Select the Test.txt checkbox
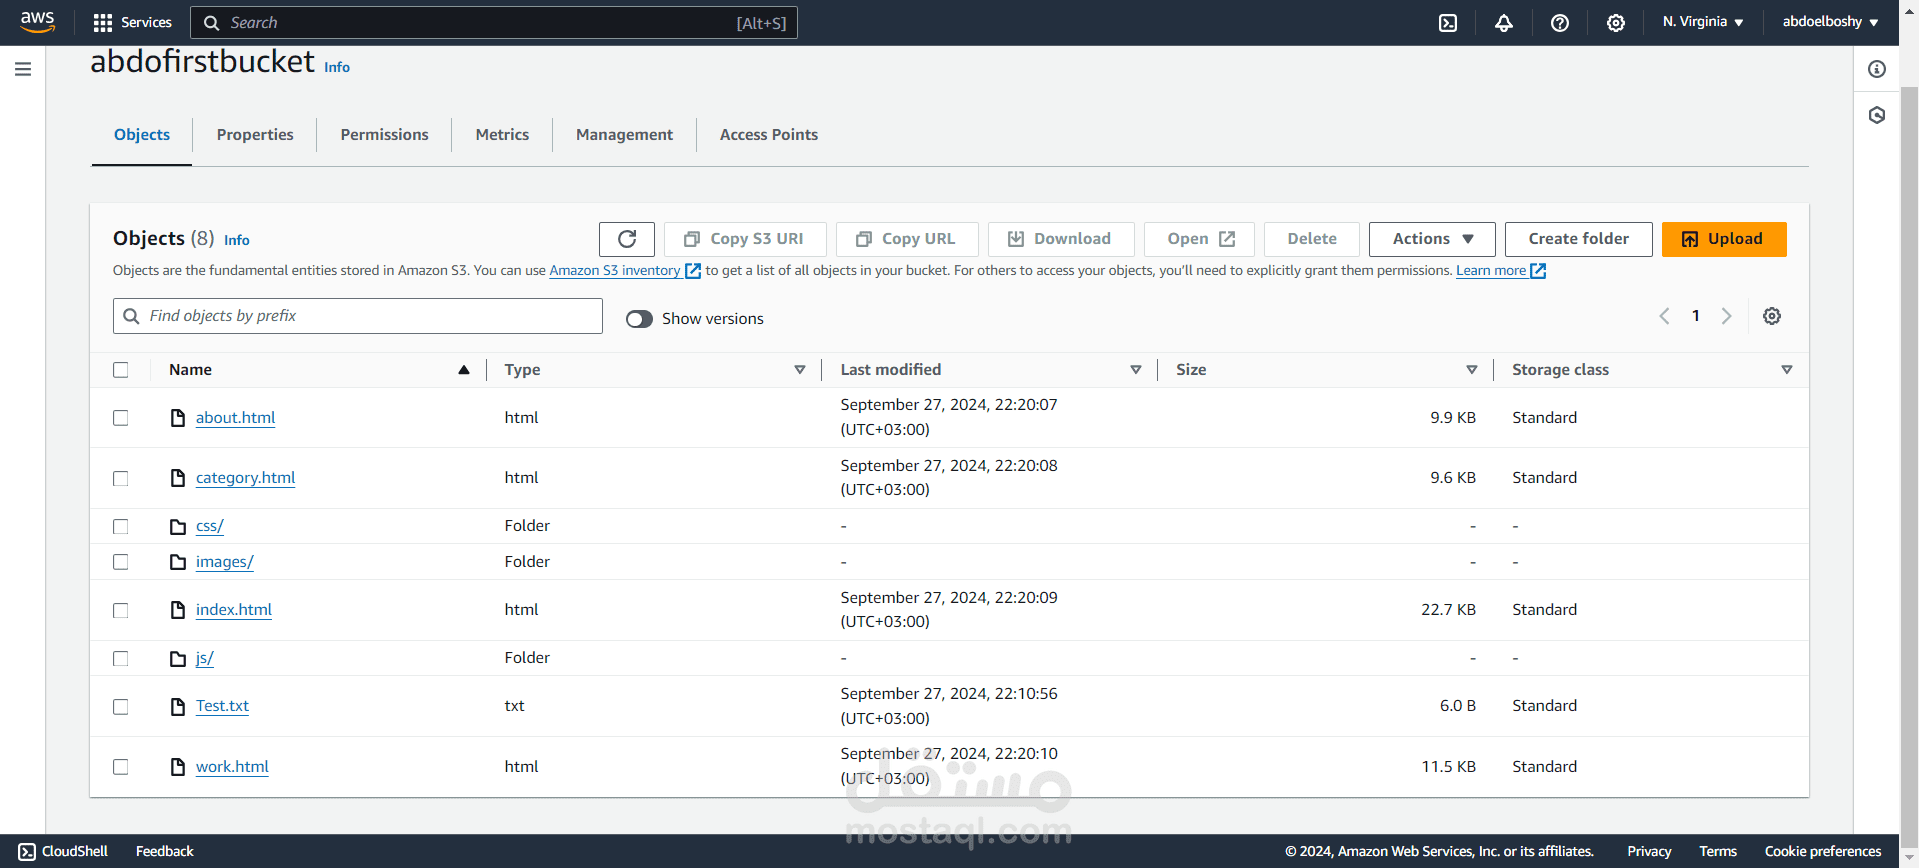Viewport: 1919px width, 868px height. click(121, 706)
